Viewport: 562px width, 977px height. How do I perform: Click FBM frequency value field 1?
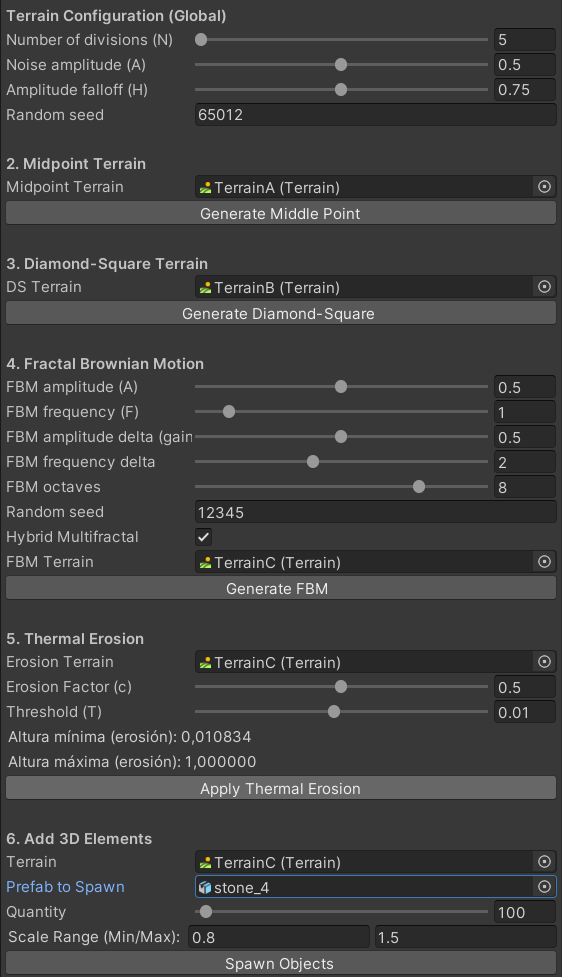coord(525,412)
